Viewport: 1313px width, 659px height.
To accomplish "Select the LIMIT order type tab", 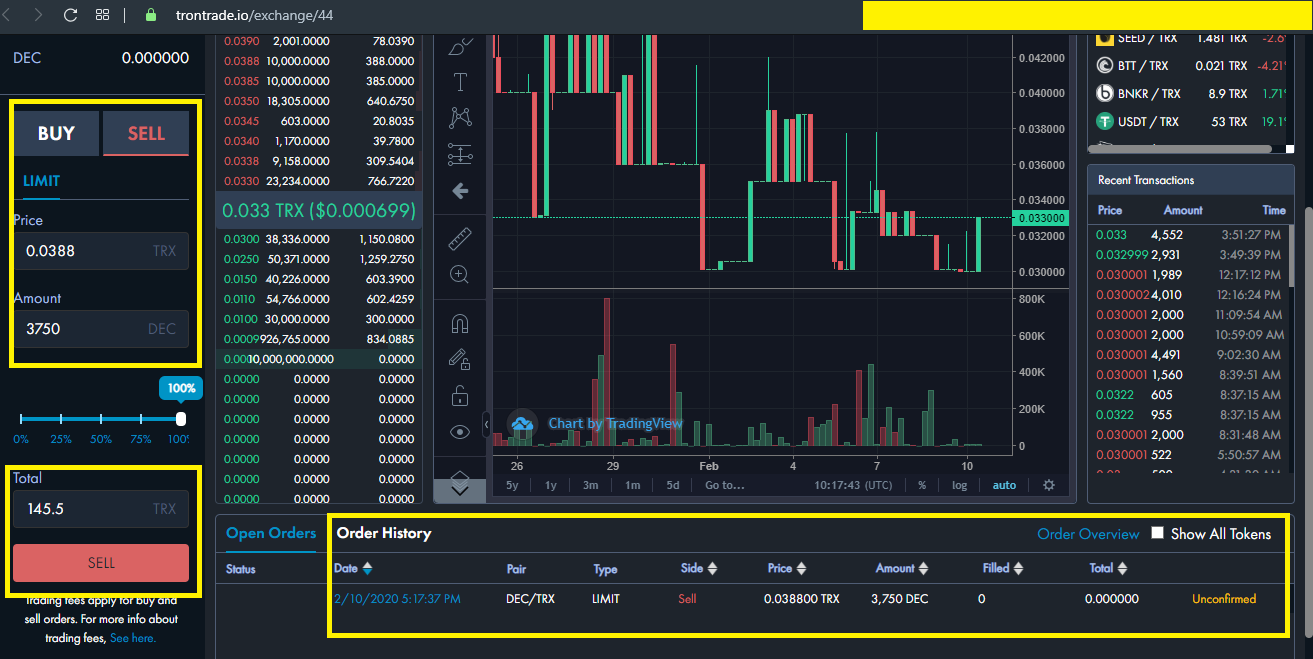I will (42, 181).
